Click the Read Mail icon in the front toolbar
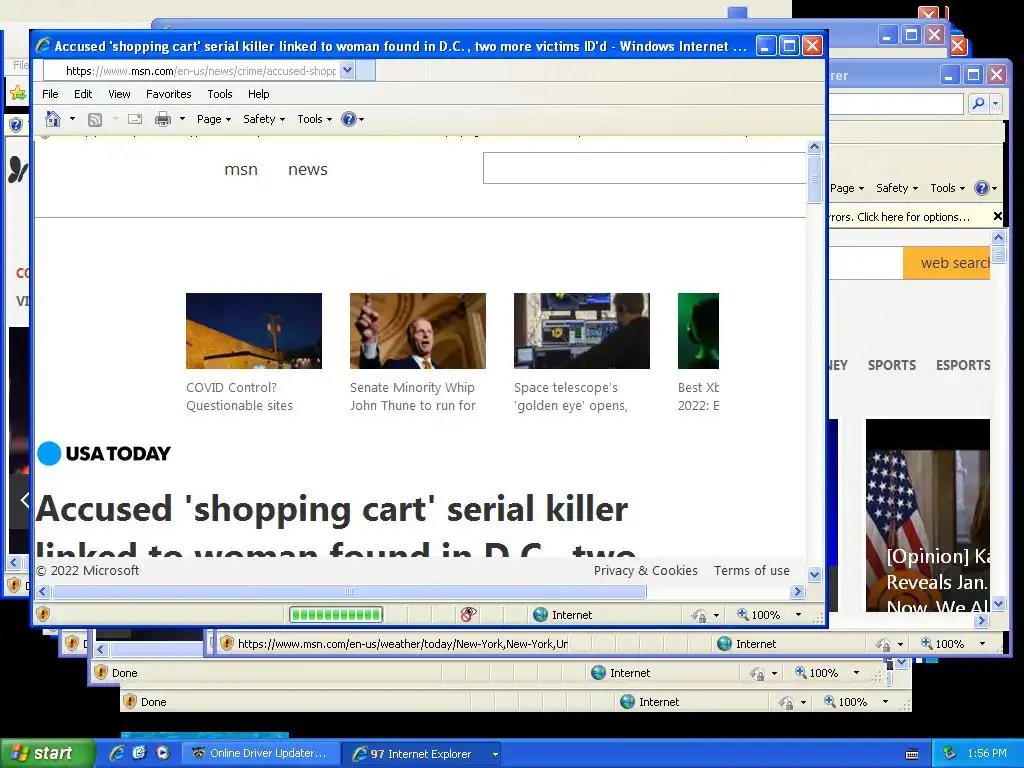1024x768 pixels. point(135,119)
